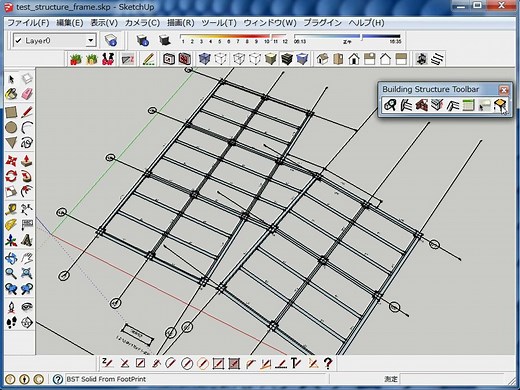Click the red brick wall Building Structure icon
The image size is (520, 390).
[421, 105]
